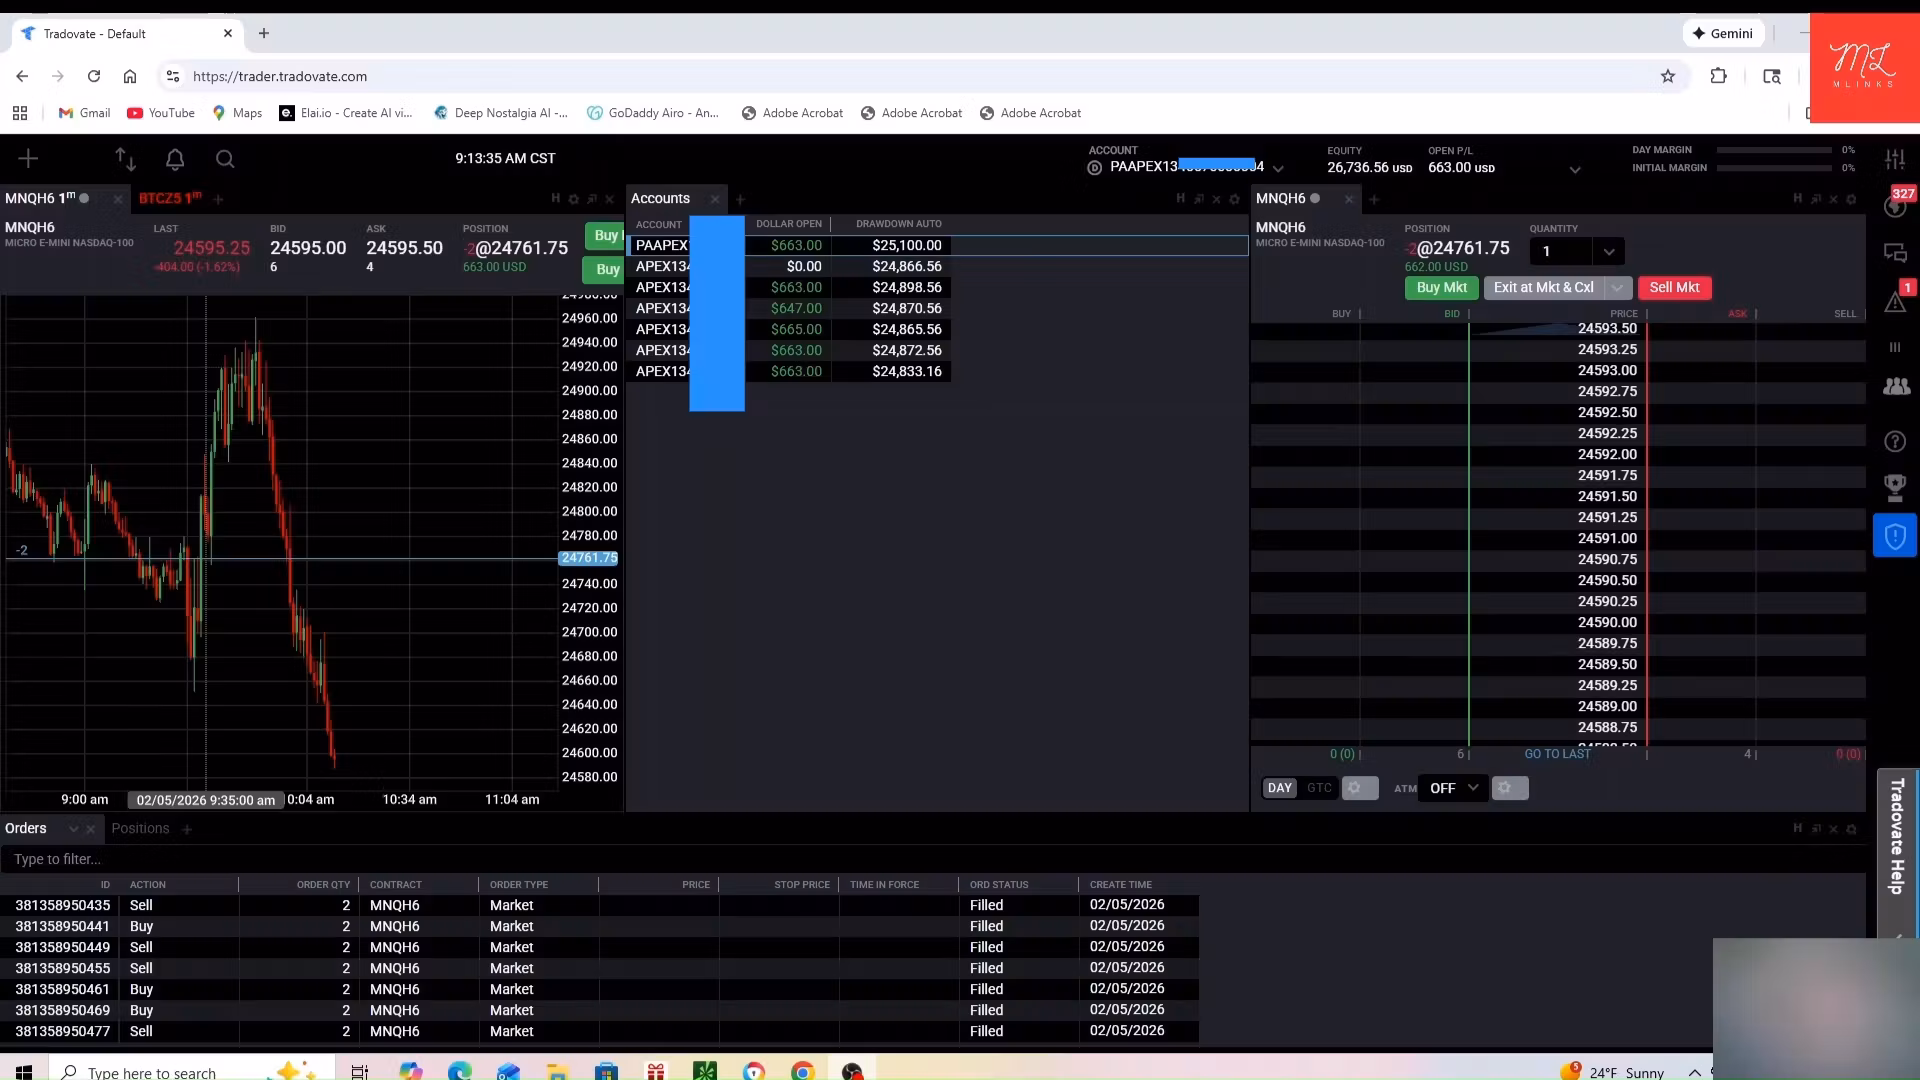Screen dimensions: 1920x1080
Task: Open the community people icon
Action: point(1895,386)
